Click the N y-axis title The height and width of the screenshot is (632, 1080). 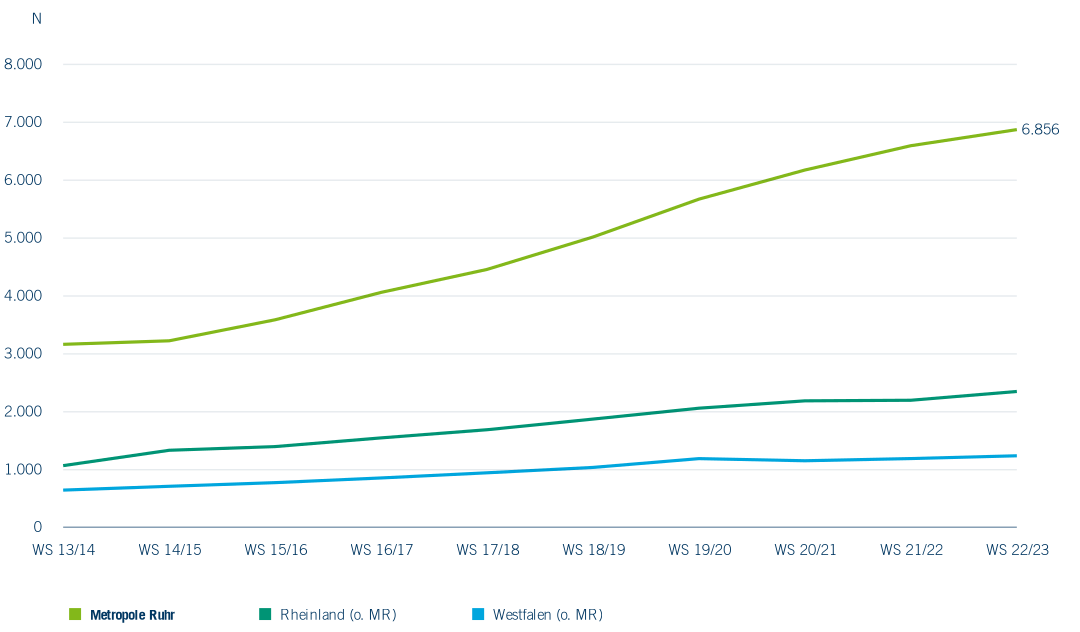[x=37, y=19]
